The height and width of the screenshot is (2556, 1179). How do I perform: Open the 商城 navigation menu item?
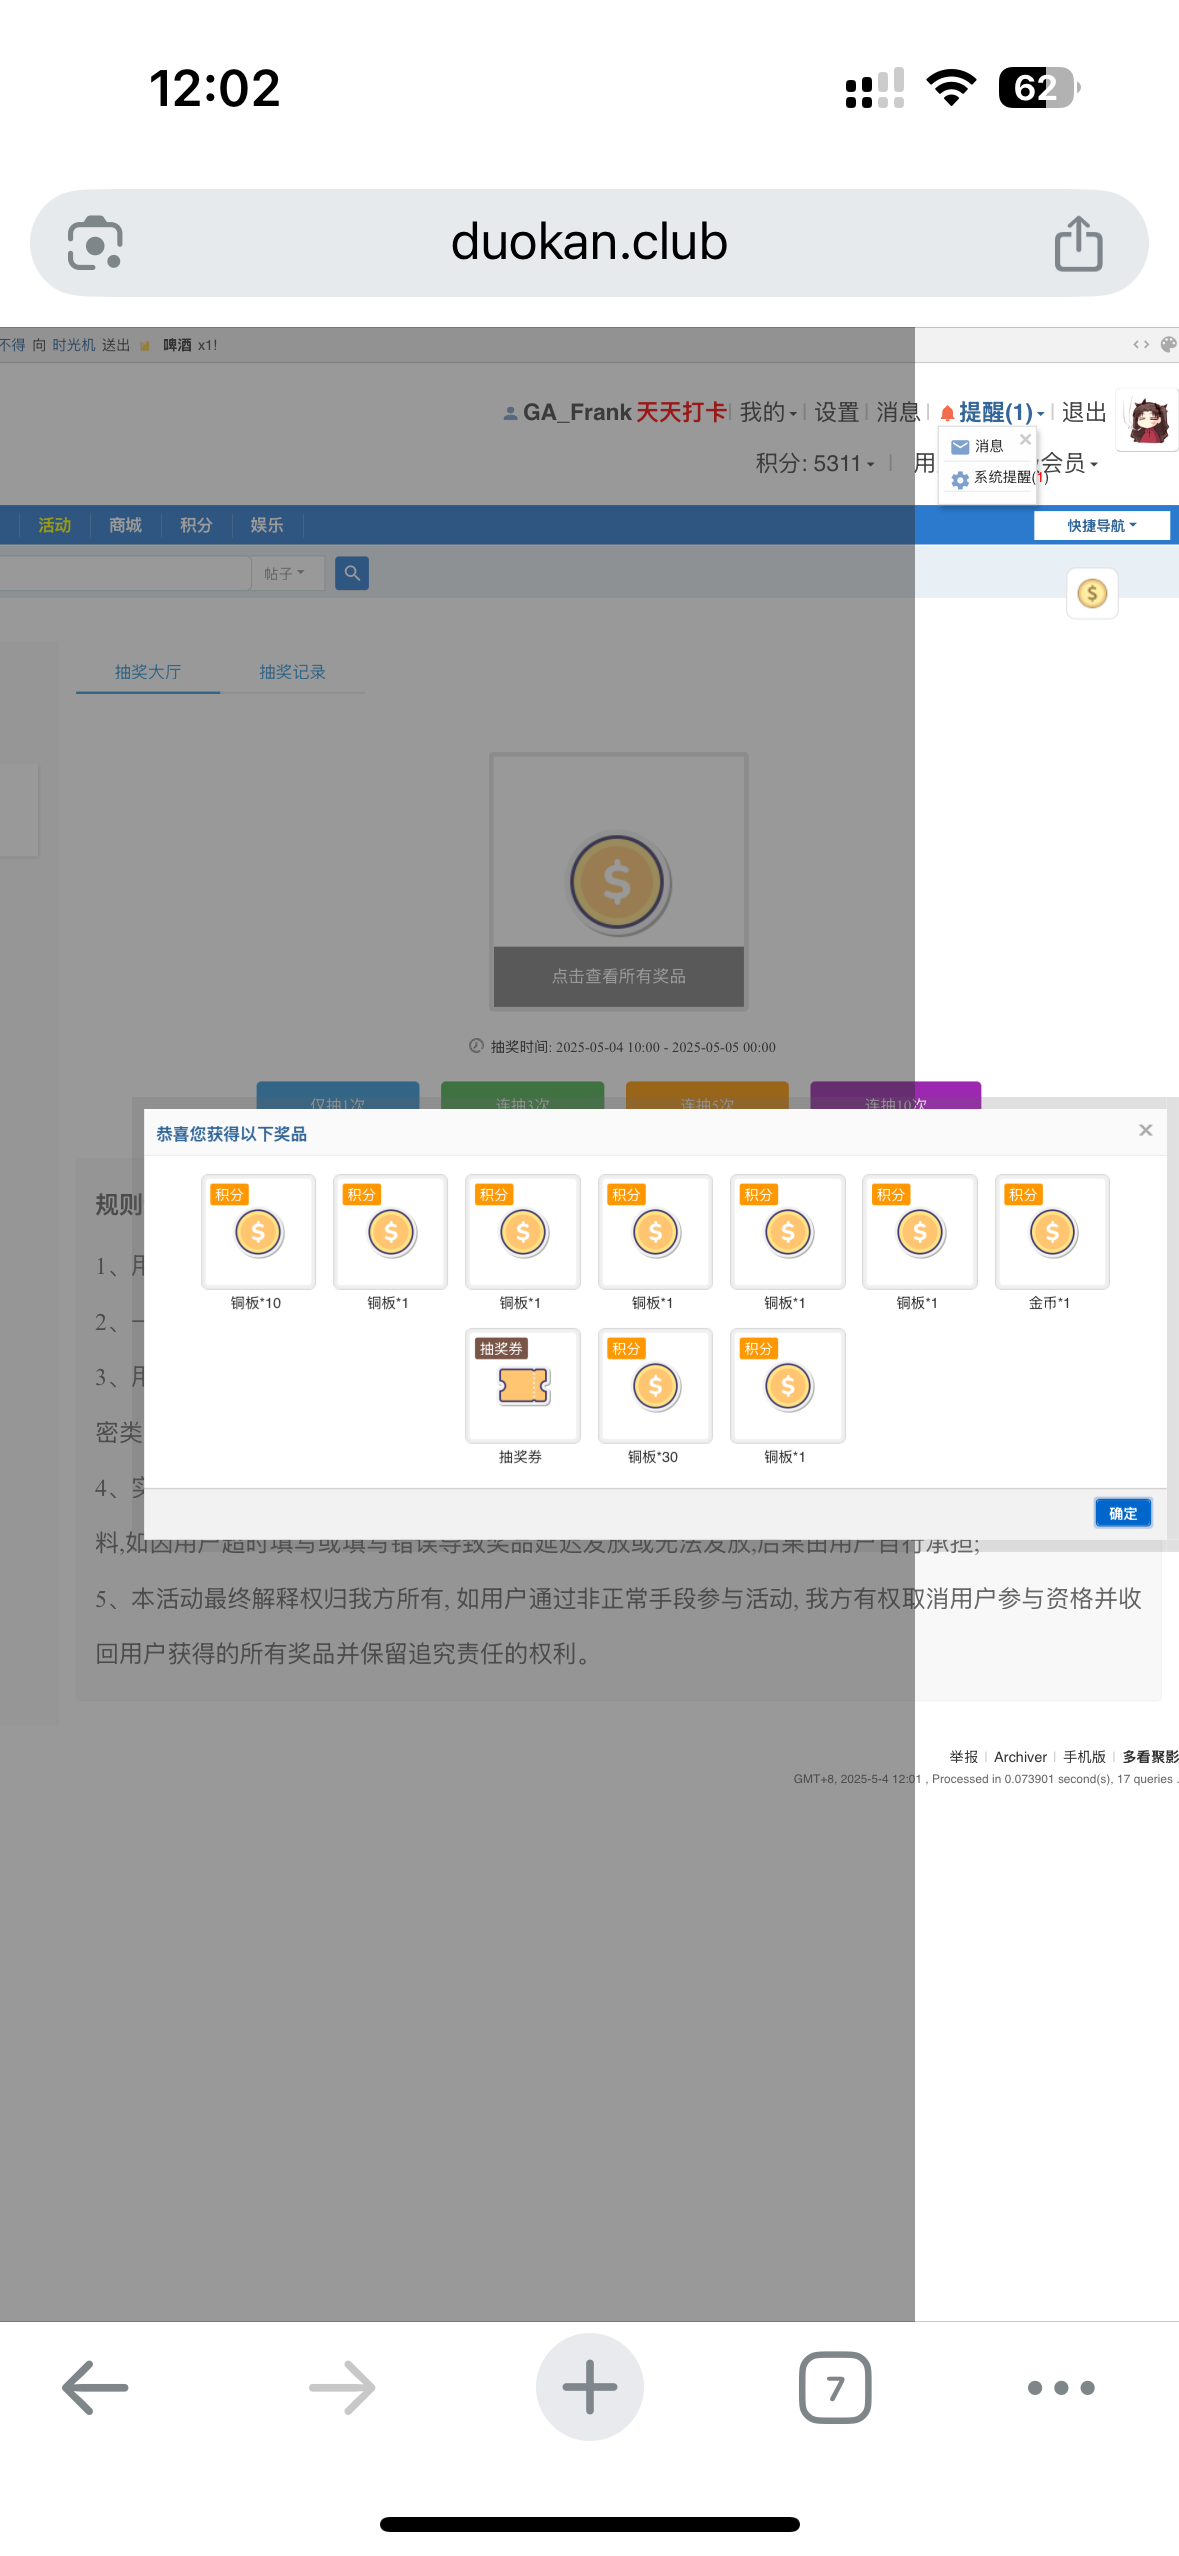125,525
